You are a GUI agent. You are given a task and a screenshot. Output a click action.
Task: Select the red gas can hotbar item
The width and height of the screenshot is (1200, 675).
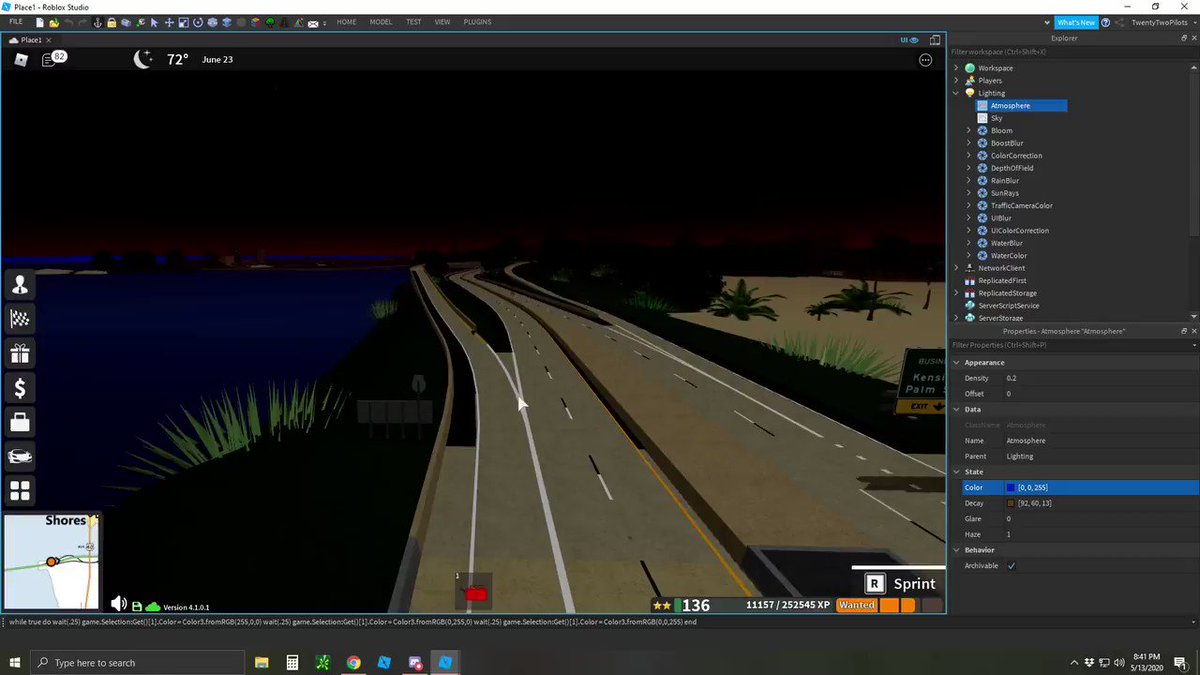(x=474, y=591)
